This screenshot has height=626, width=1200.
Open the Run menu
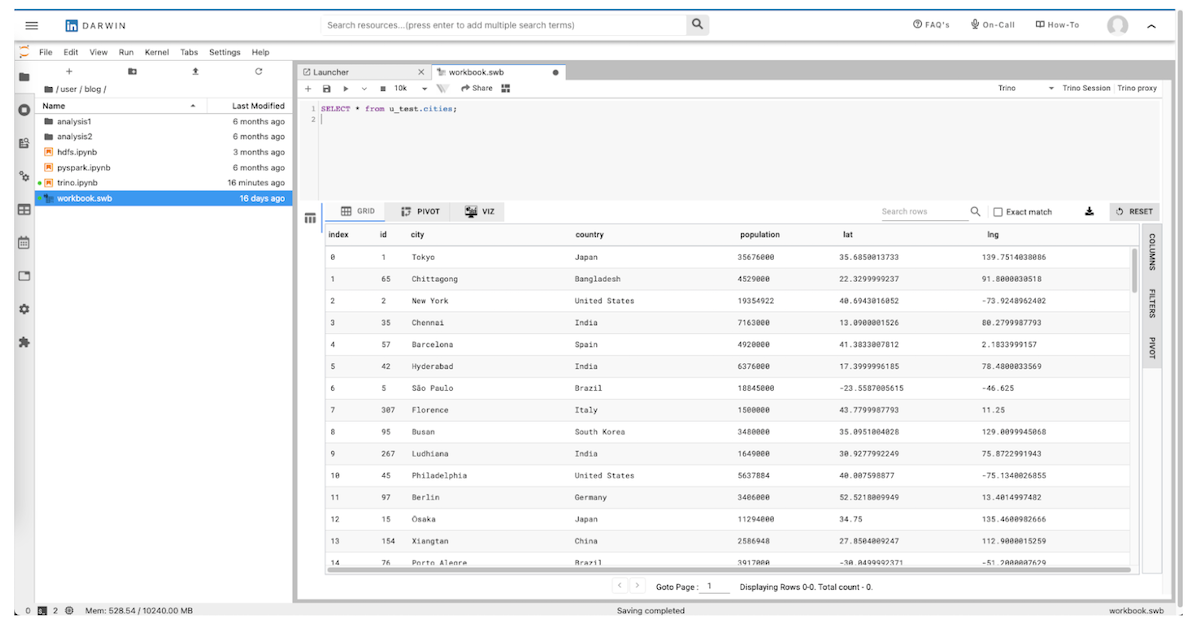pyautogui.click(x=126, y=52)
